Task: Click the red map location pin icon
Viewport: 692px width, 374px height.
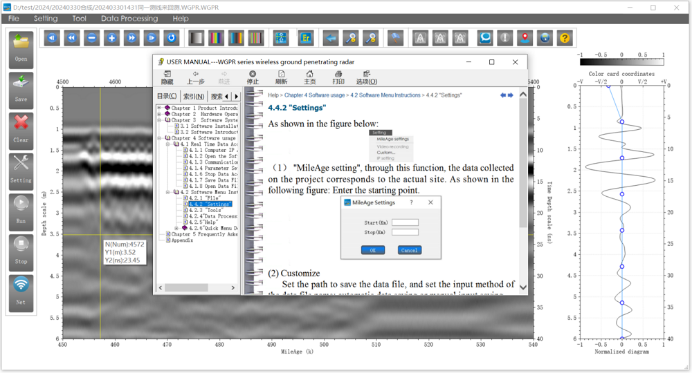Action: [x=525, y=38]
